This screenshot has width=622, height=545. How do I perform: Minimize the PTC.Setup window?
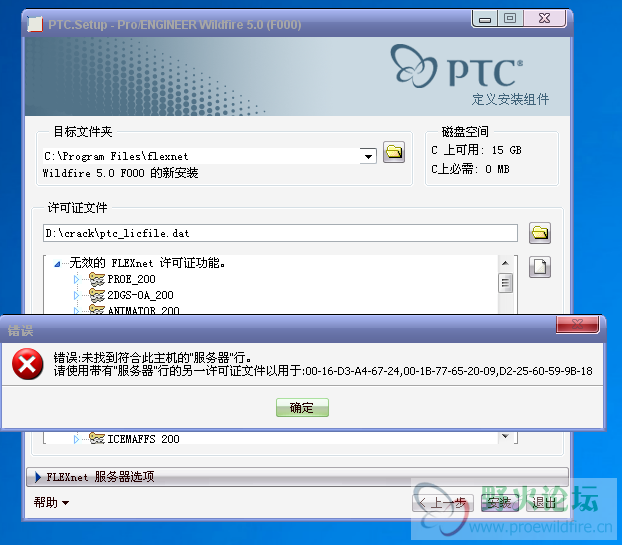tap(485, 18)
